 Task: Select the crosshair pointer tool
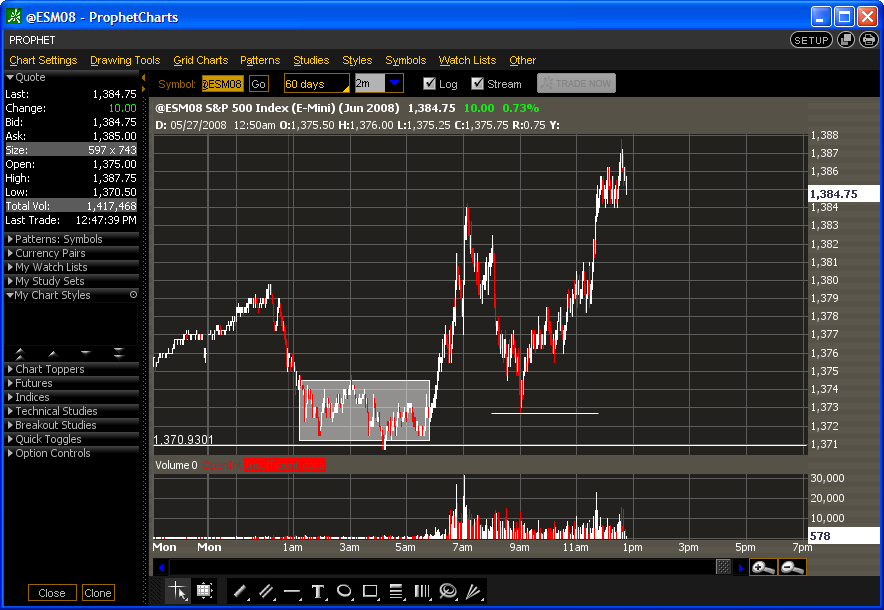[x=178, y=591]
